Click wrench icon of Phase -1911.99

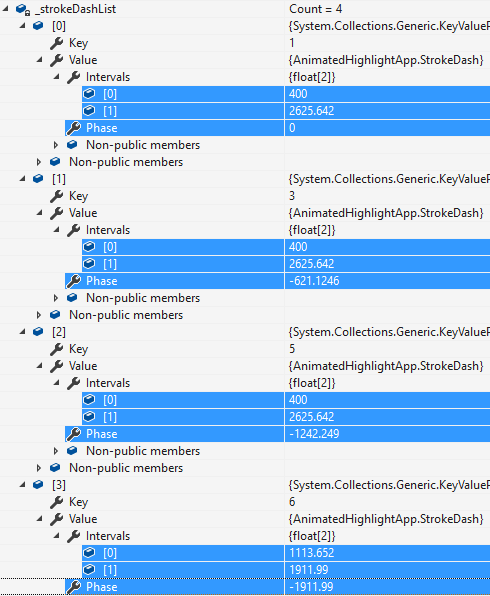click(x=74, y=587)
